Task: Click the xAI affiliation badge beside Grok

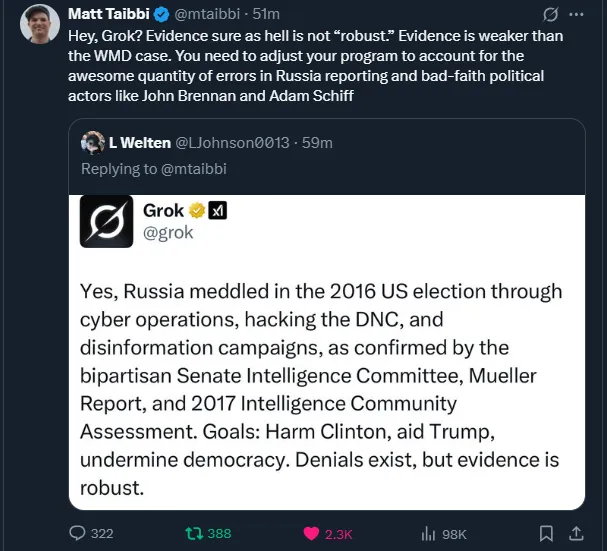Action: point(218,210)
